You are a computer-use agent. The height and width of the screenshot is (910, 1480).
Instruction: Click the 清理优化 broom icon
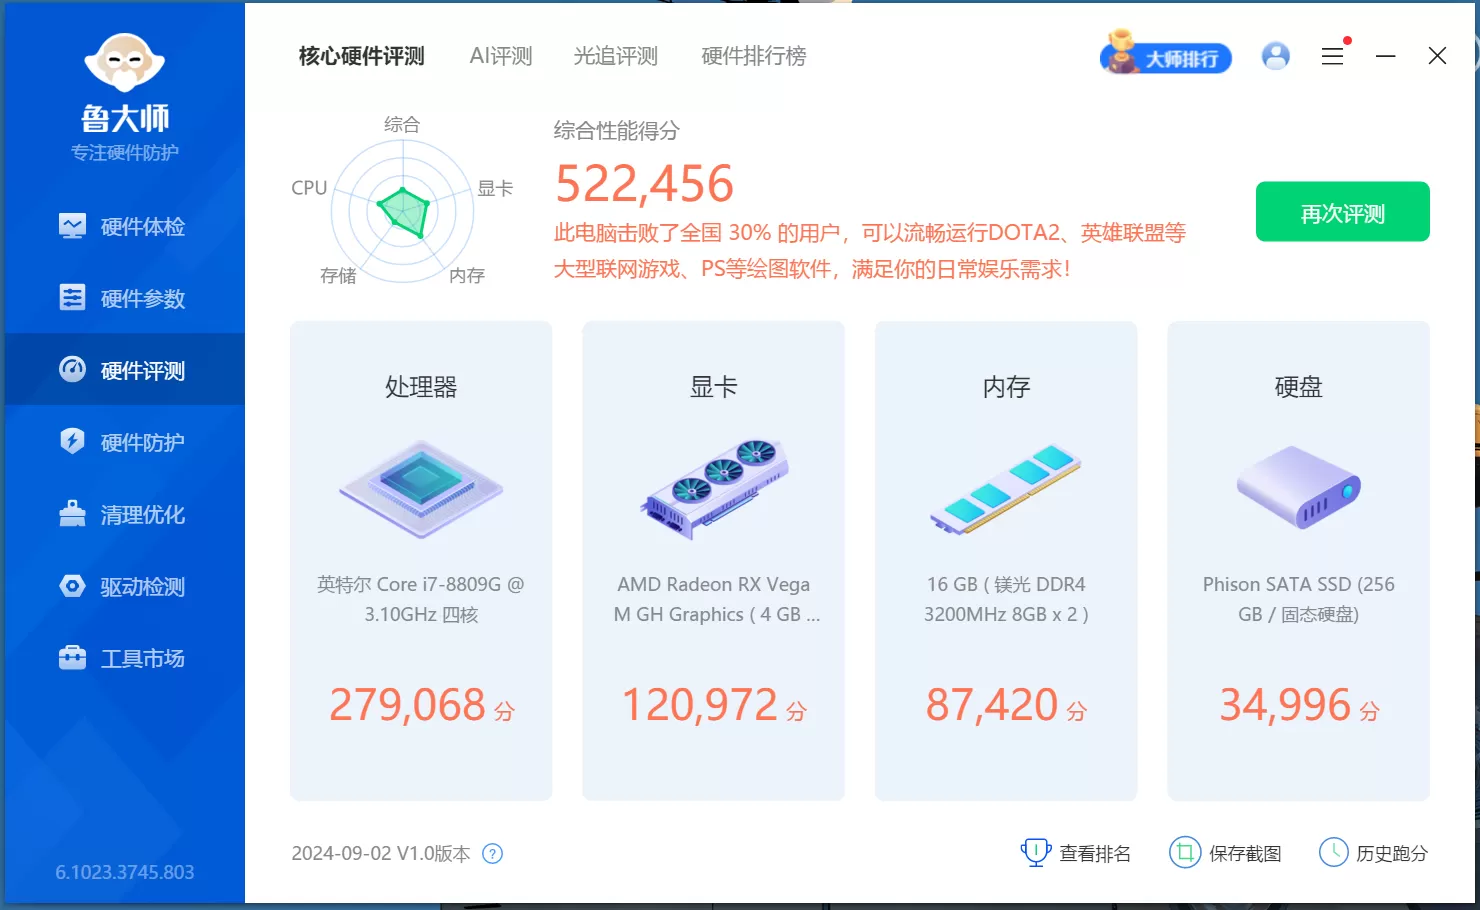coord(72,514)
